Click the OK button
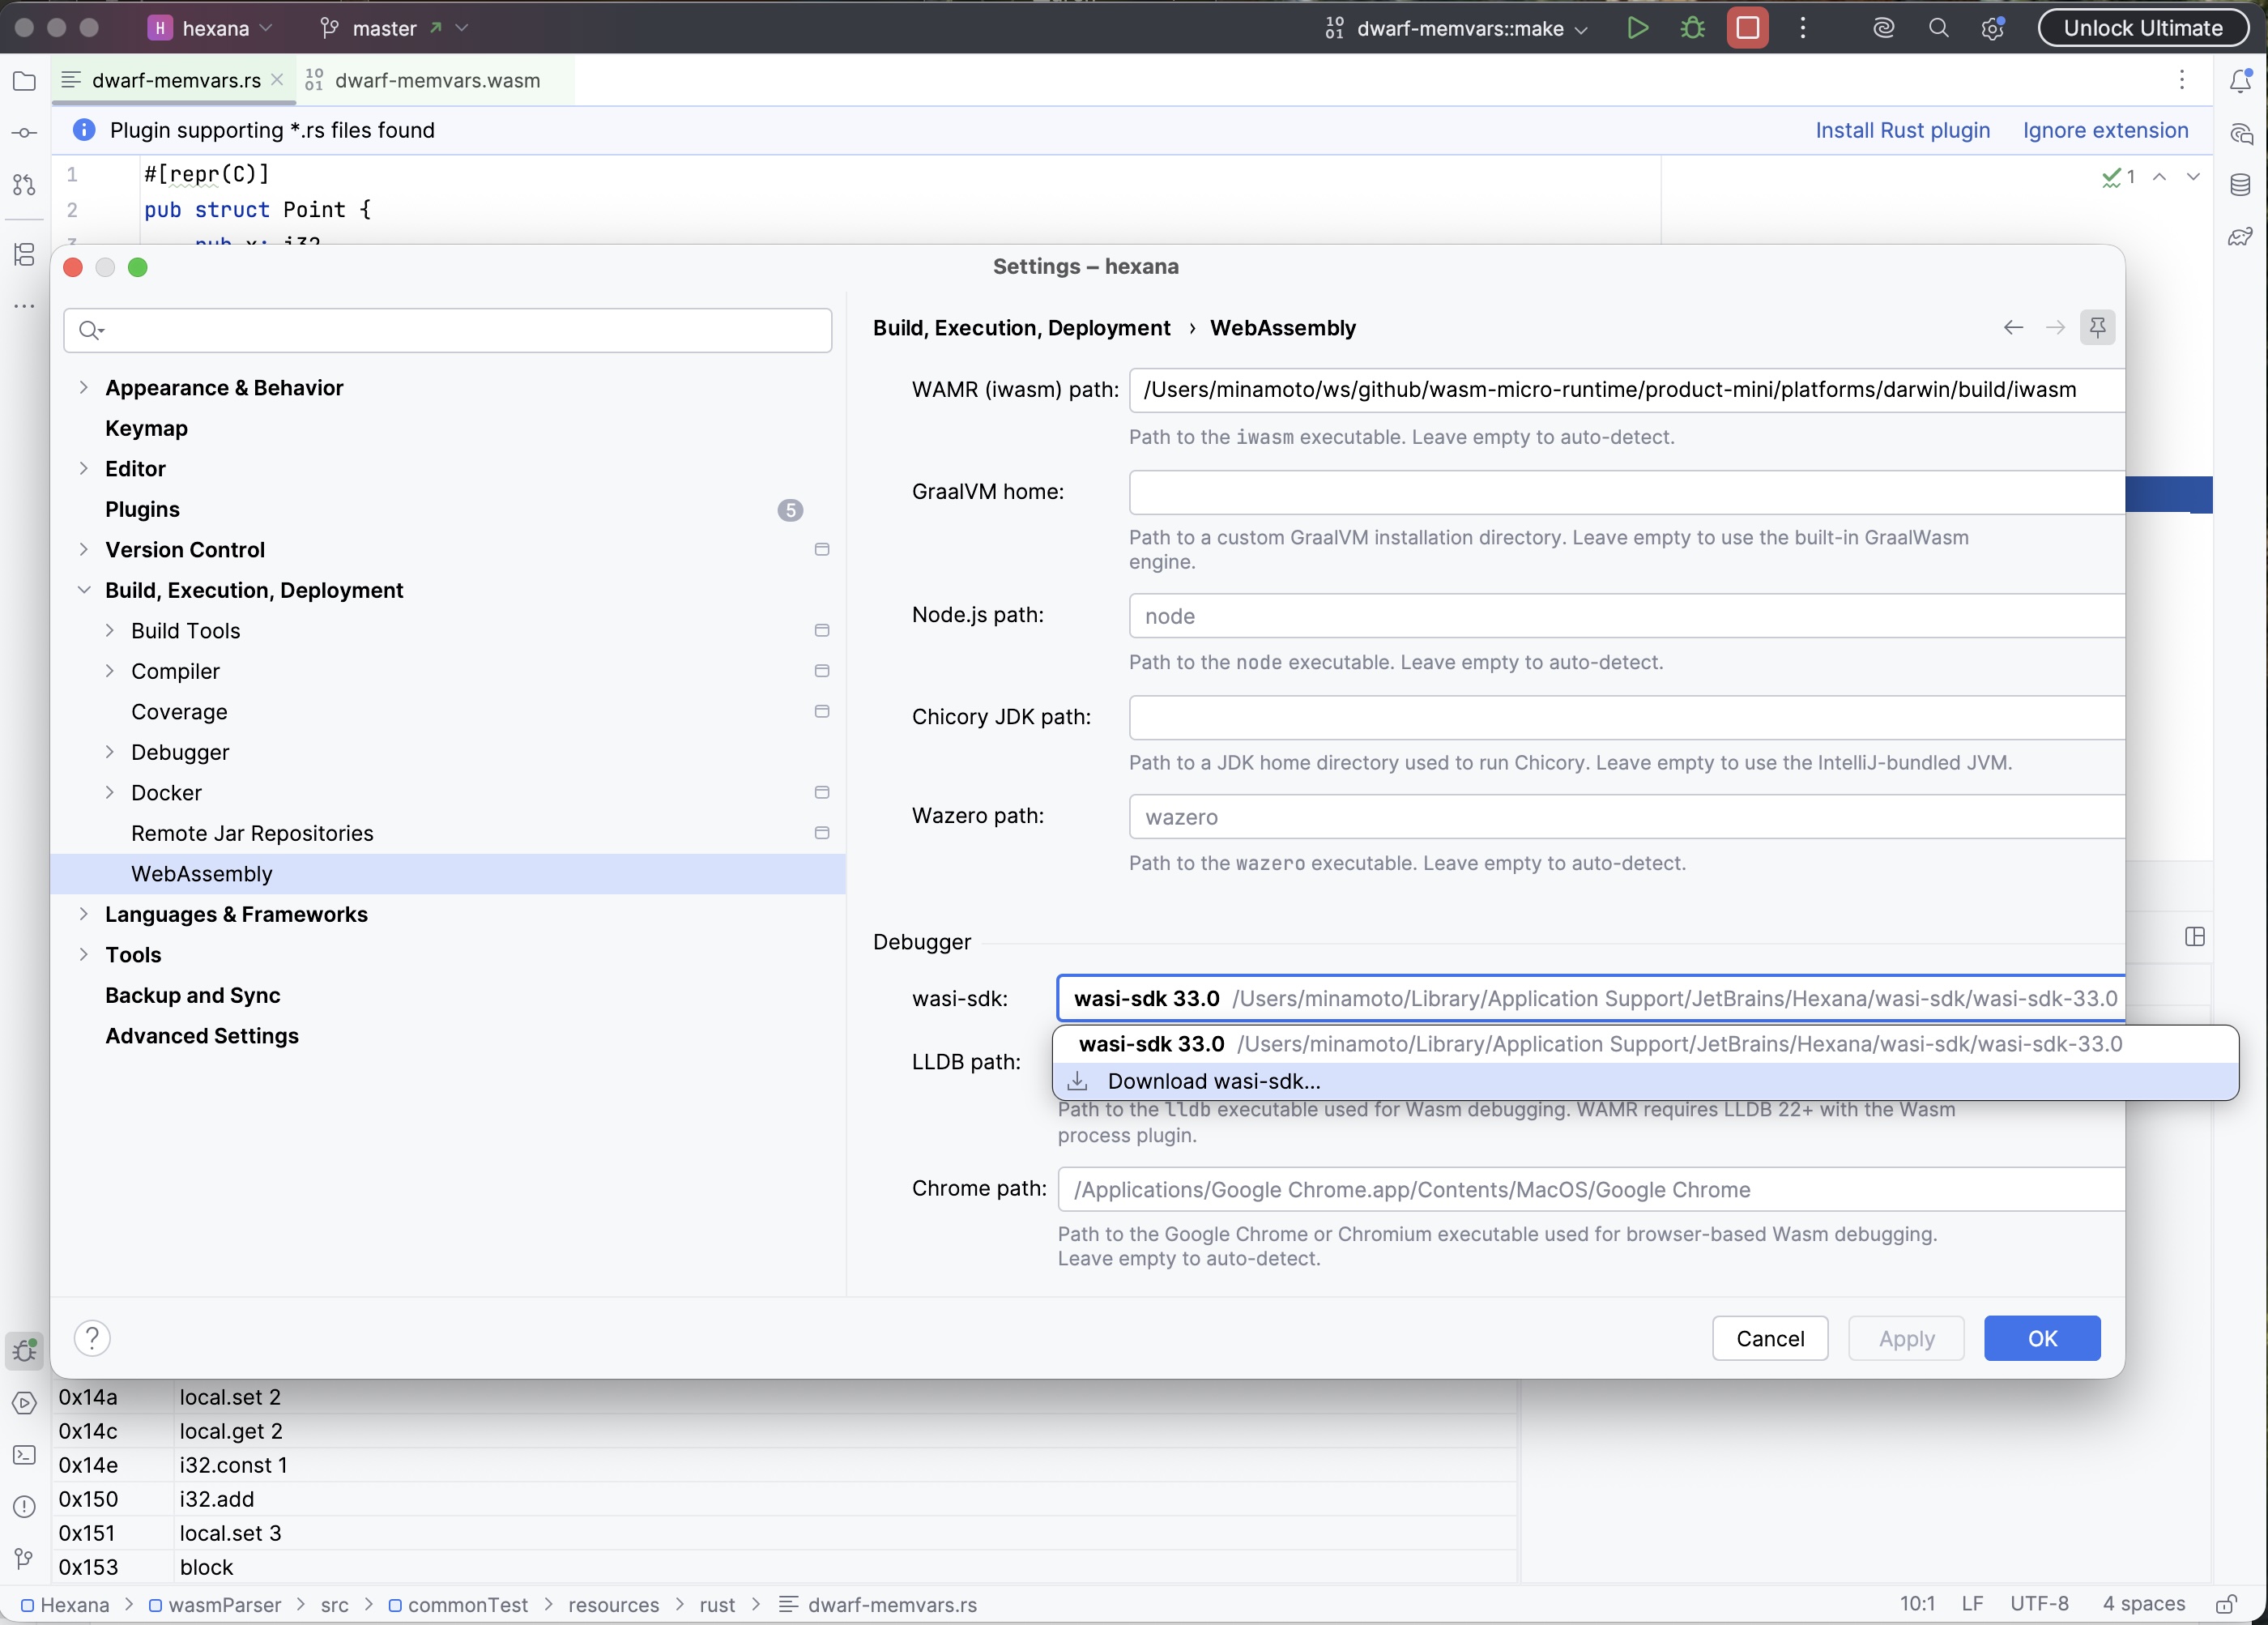The image size is (2268, 1625). pos(2041,1338)
